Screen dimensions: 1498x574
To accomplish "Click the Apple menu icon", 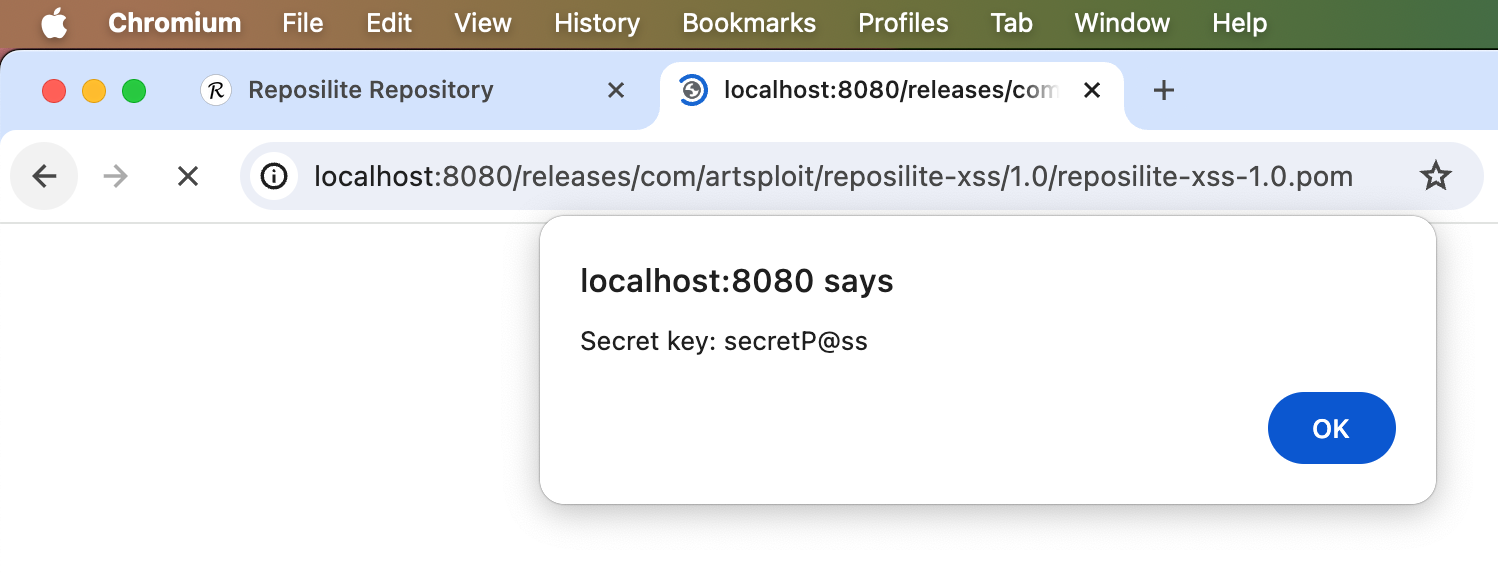I will [54, 23].
